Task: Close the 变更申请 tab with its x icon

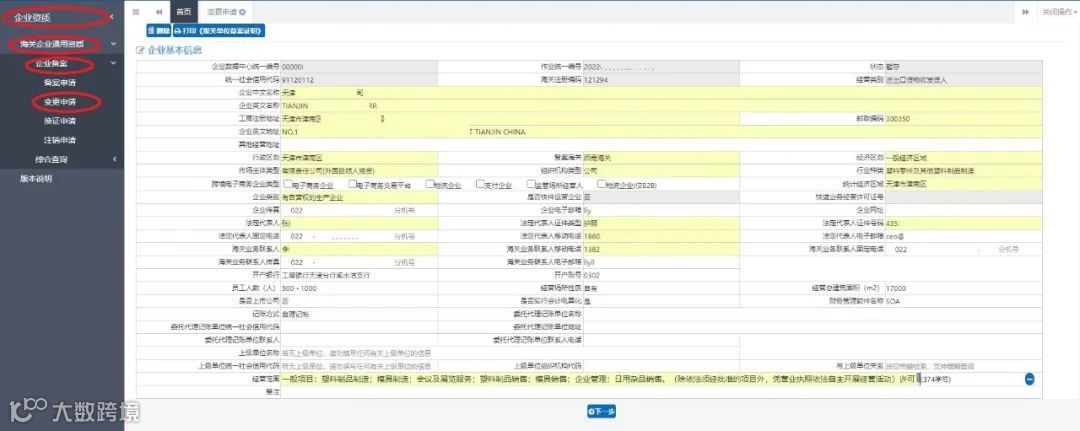Action: click(x=242, y=12)
